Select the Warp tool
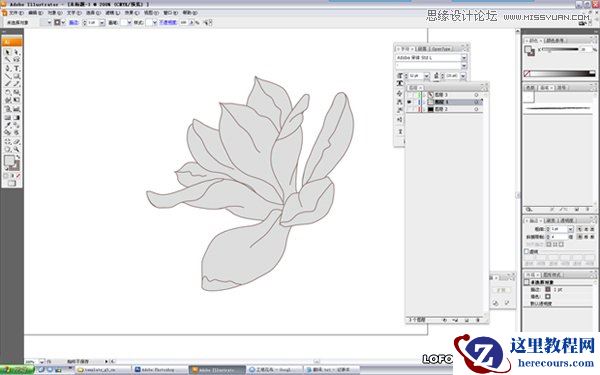This screenshot has height=375, width=600. pos(7,99)
